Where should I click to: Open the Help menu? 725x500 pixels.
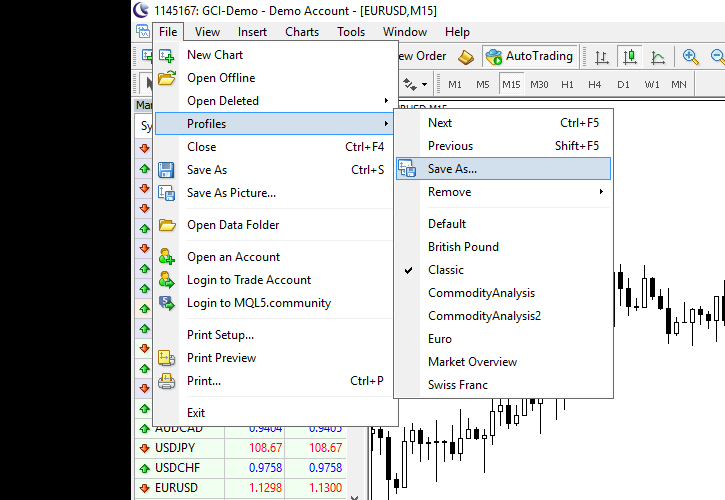pyautogui.click(x=457, y=32)
